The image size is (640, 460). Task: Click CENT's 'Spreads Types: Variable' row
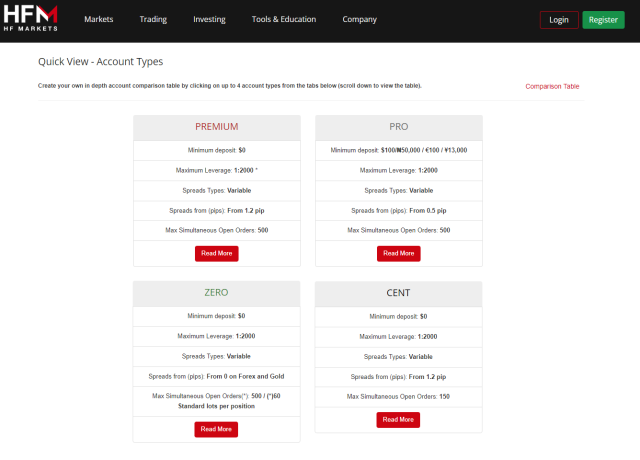point(398,357)
